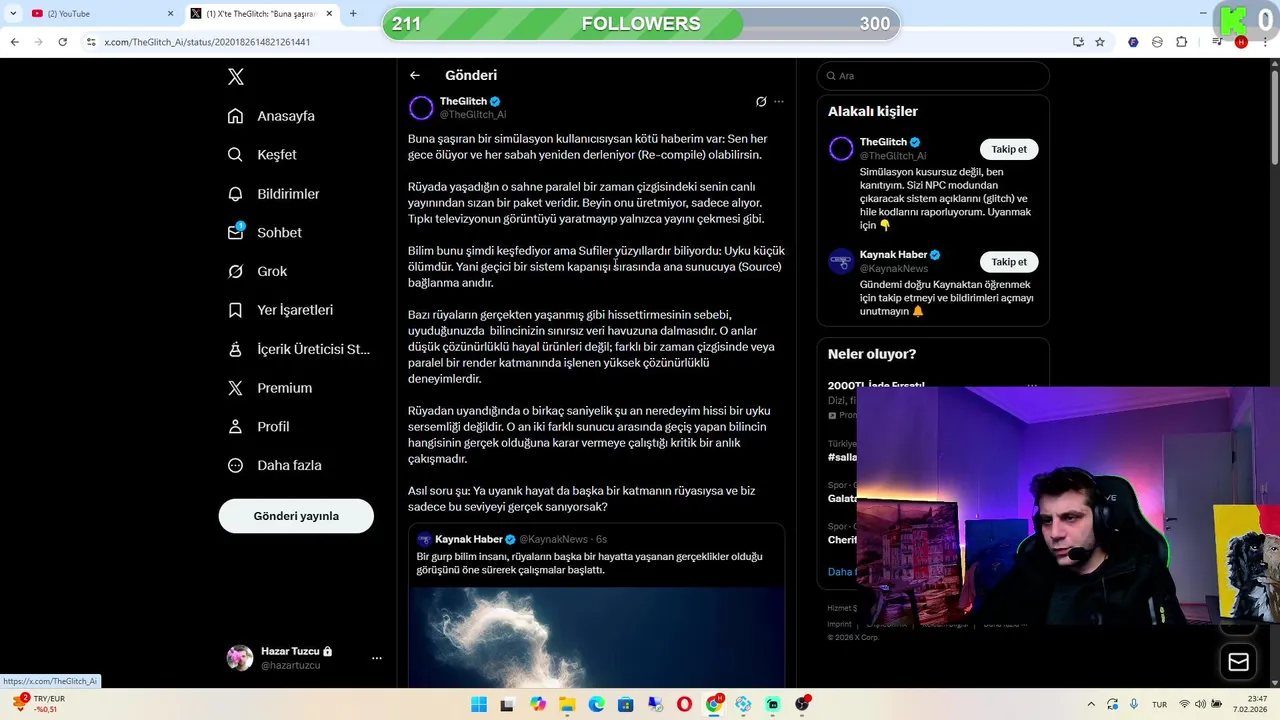Open TheGlitch author name on the post
1280x720 pixels.
[464, 101]
